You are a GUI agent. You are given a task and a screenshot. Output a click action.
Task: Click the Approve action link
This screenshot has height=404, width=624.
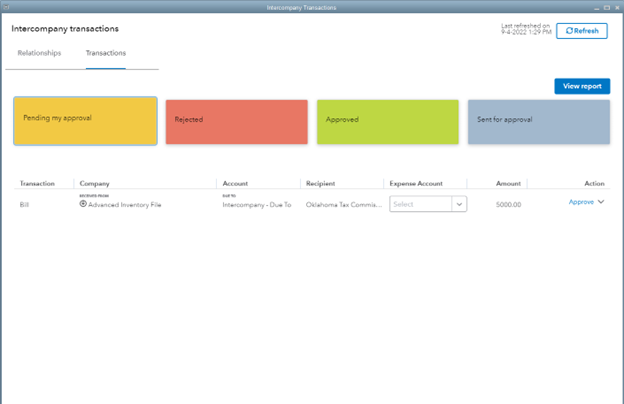[x=581, y=202]
